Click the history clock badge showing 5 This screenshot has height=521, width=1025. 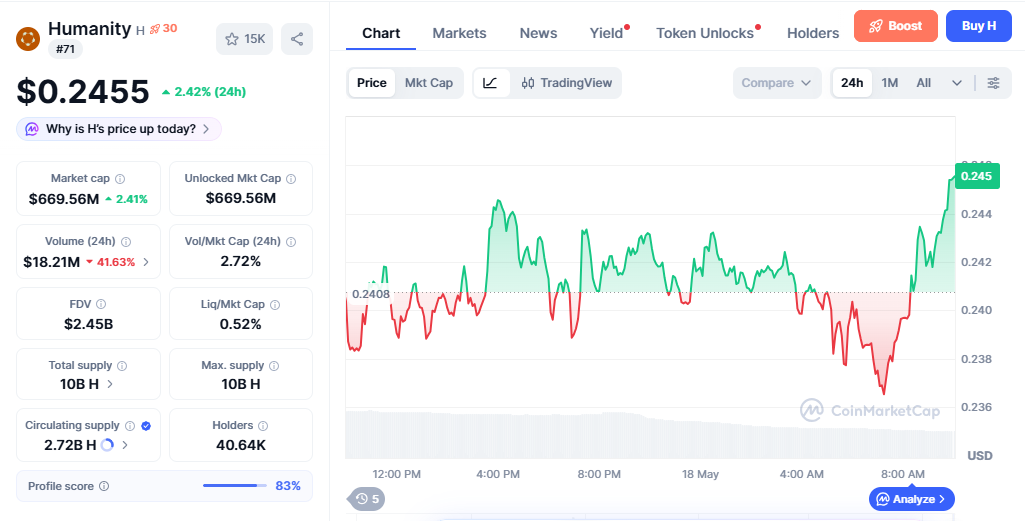[367, 499]
